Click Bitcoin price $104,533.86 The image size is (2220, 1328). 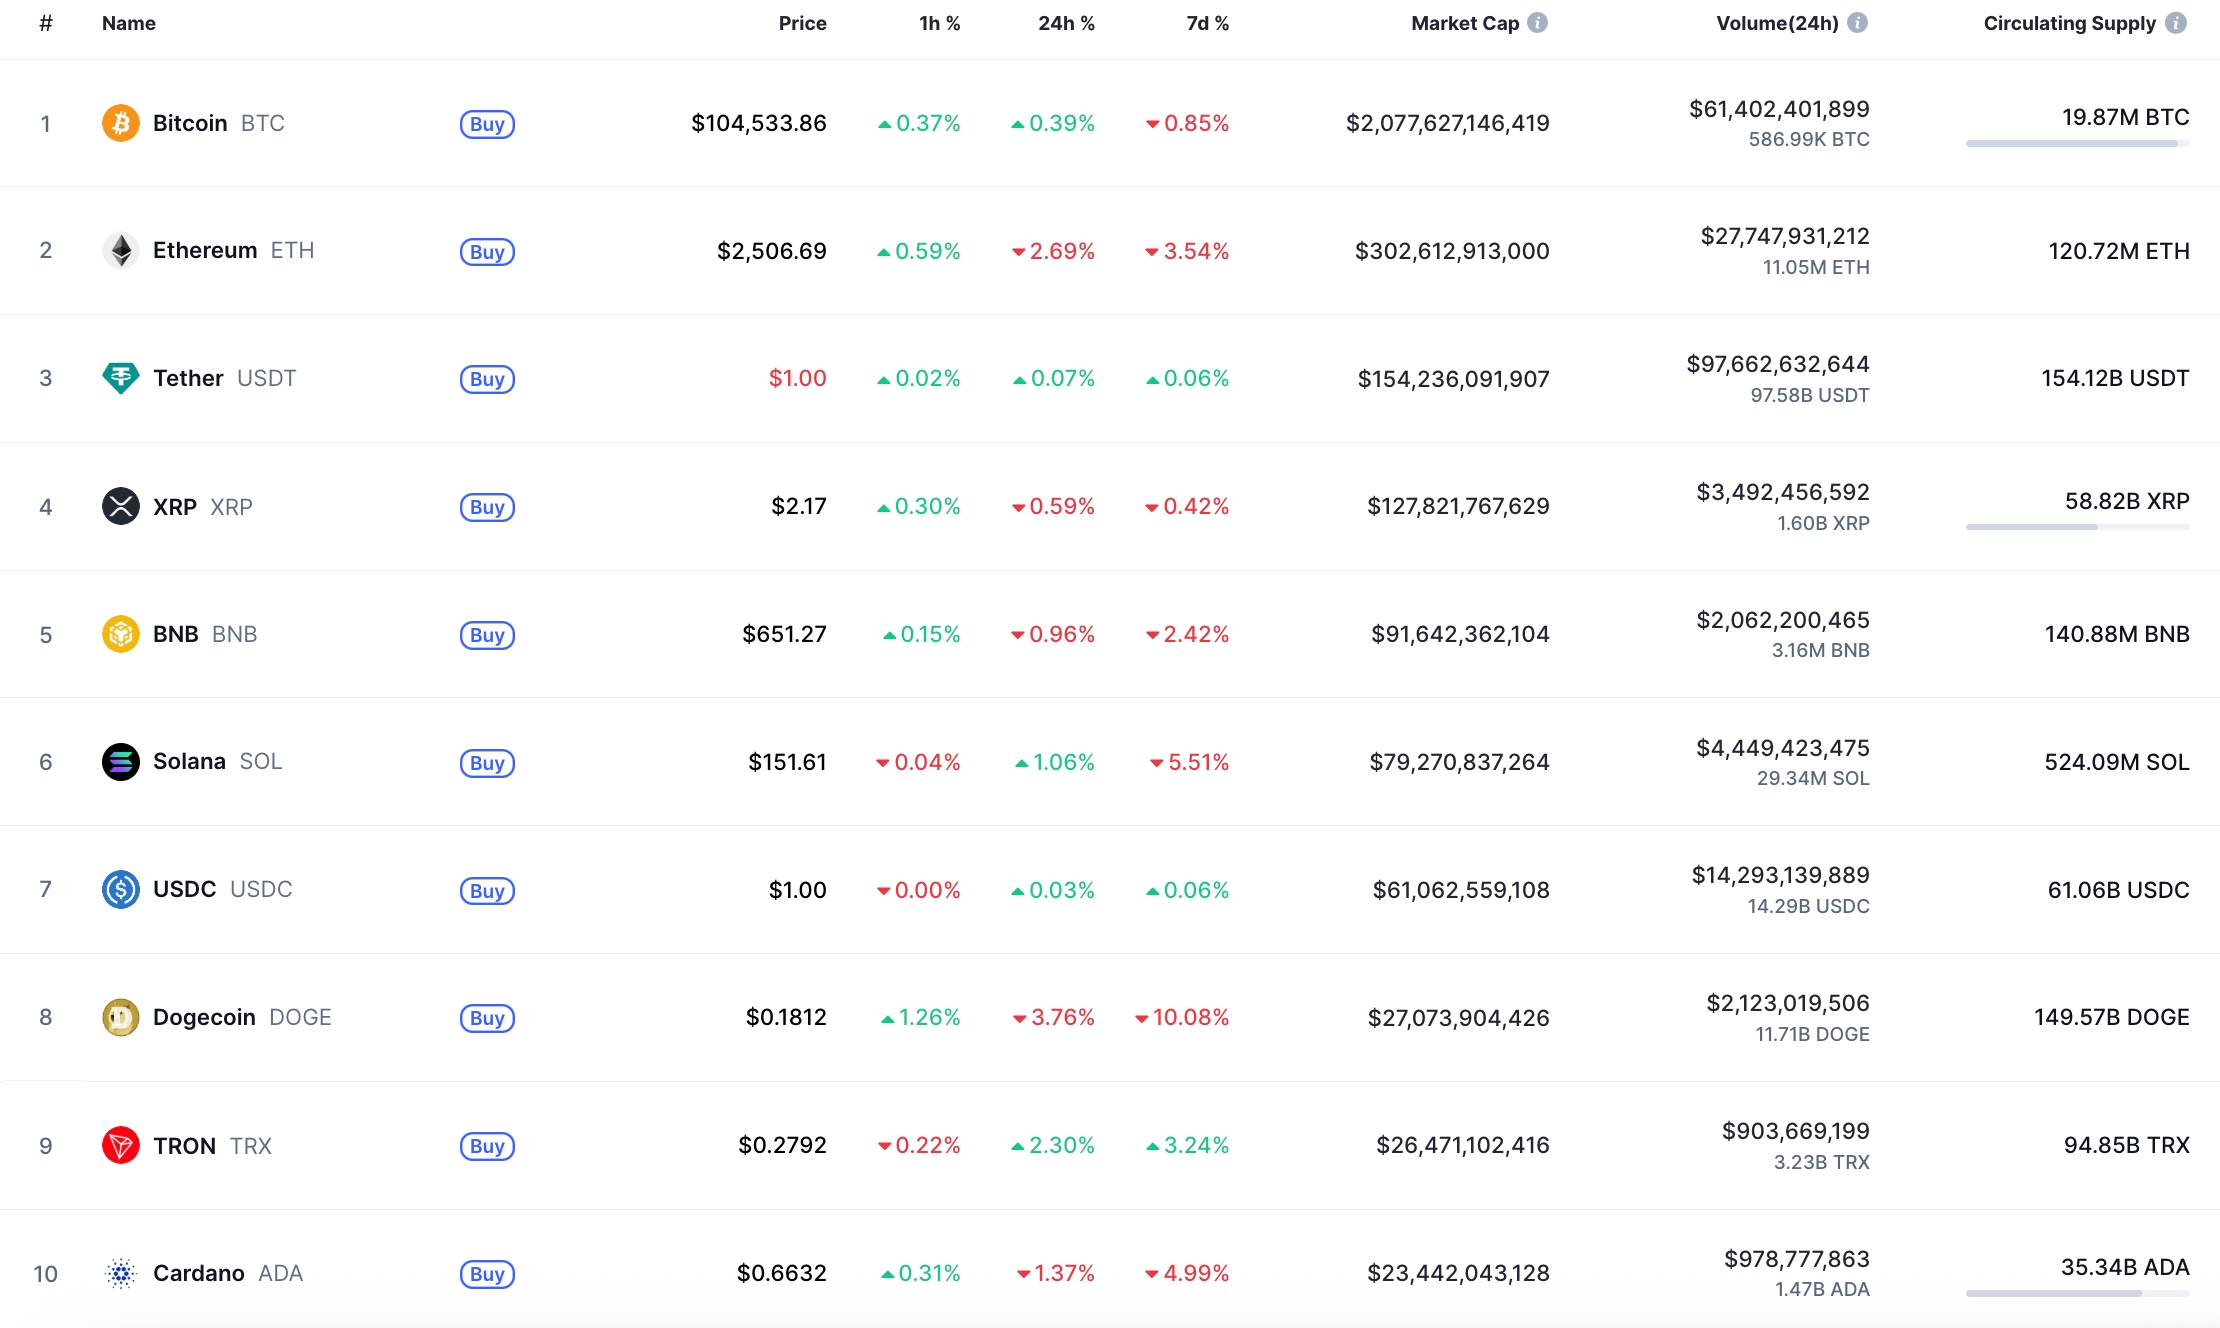[x=759, y=123]
